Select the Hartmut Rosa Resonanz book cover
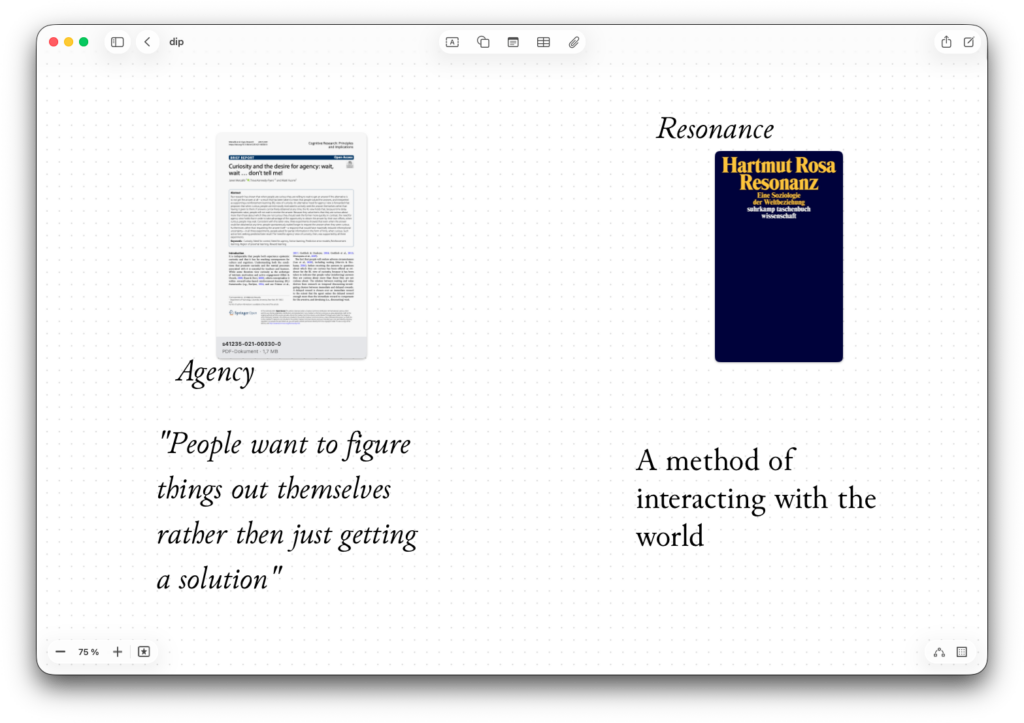The height and width of the screenshot is (723, 1024). (x=778, y=256)
